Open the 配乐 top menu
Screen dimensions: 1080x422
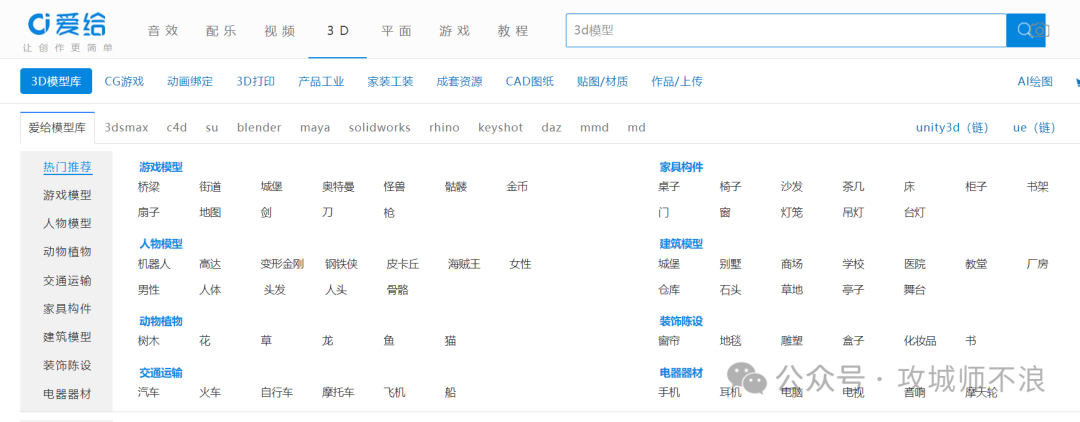(x=221, y=30)
